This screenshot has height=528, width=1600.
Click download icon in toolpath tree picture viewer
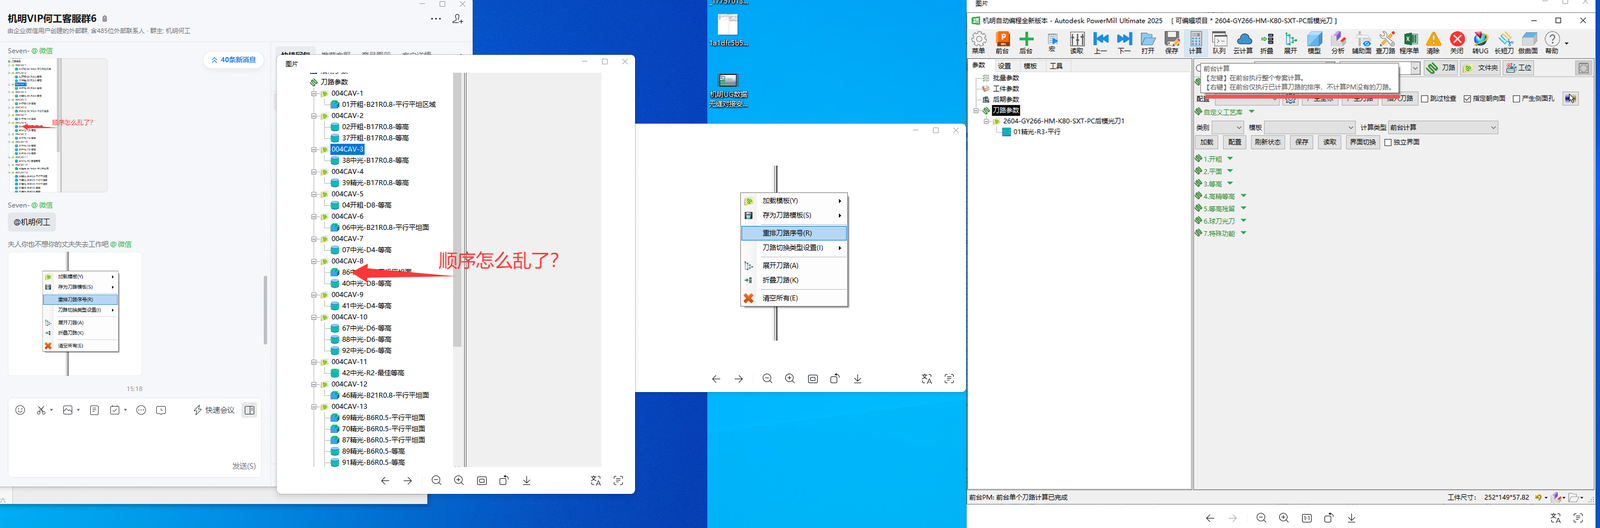coord(527,481)
